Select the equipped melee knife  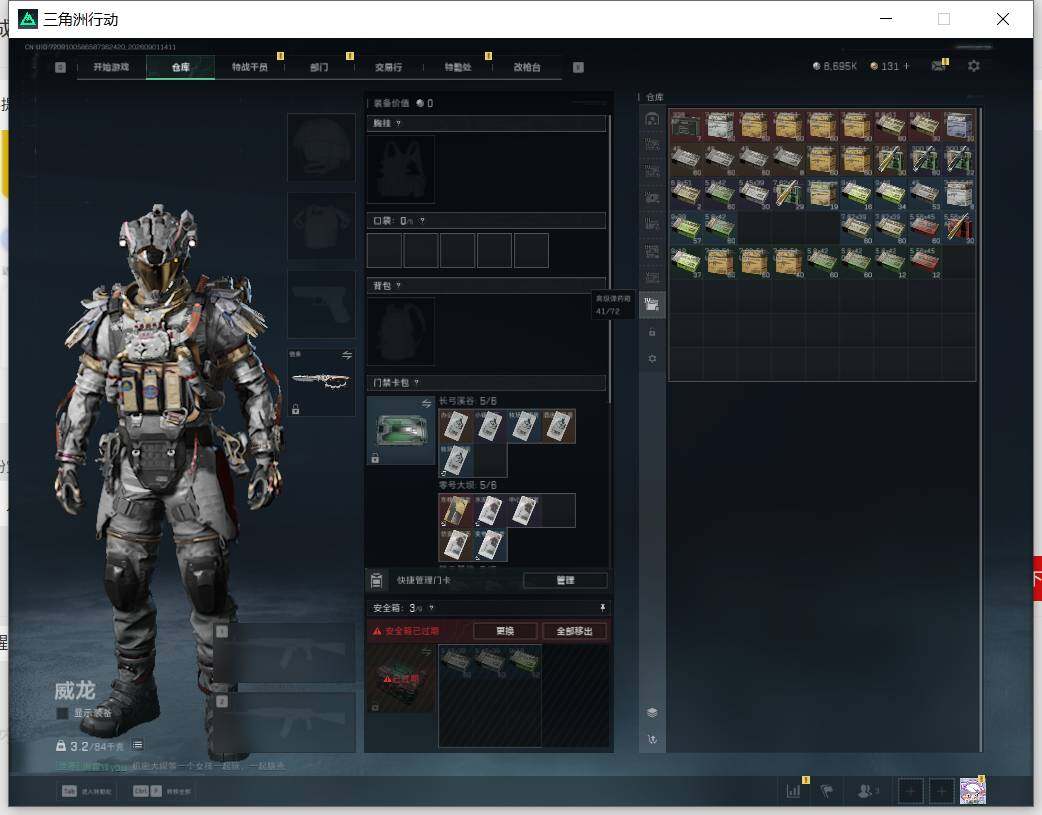click(321, 382)
